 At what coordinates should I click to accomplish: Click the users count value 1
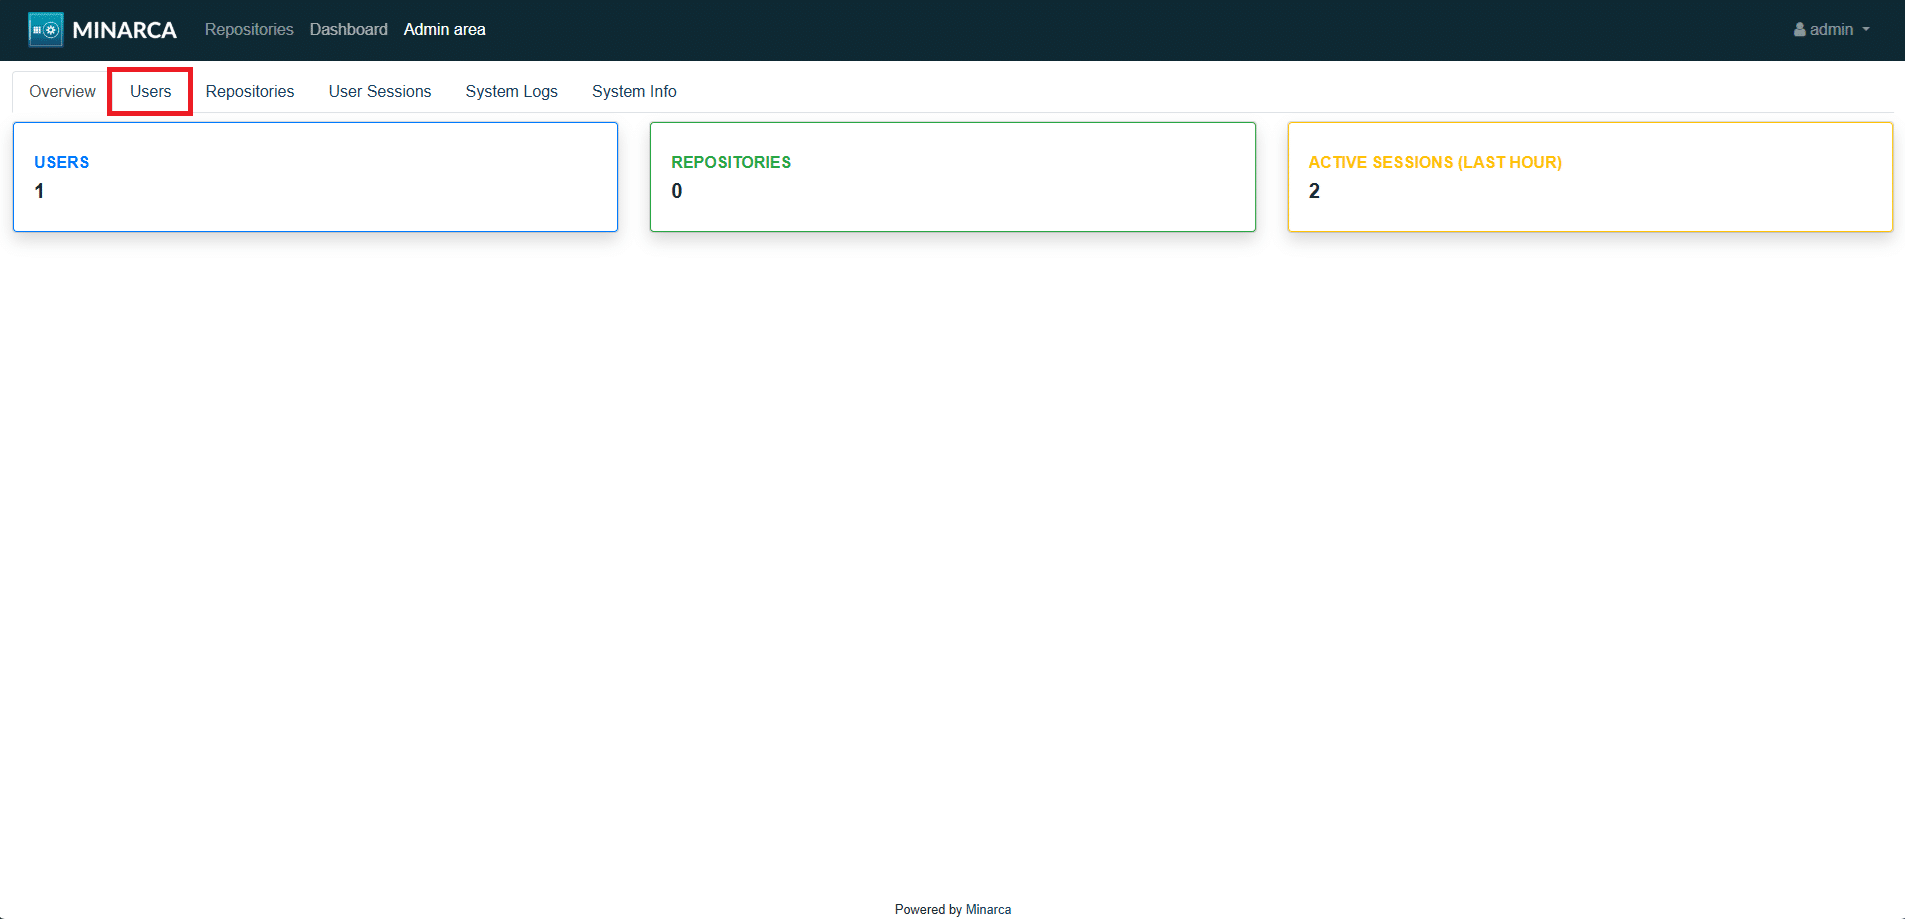39,191
